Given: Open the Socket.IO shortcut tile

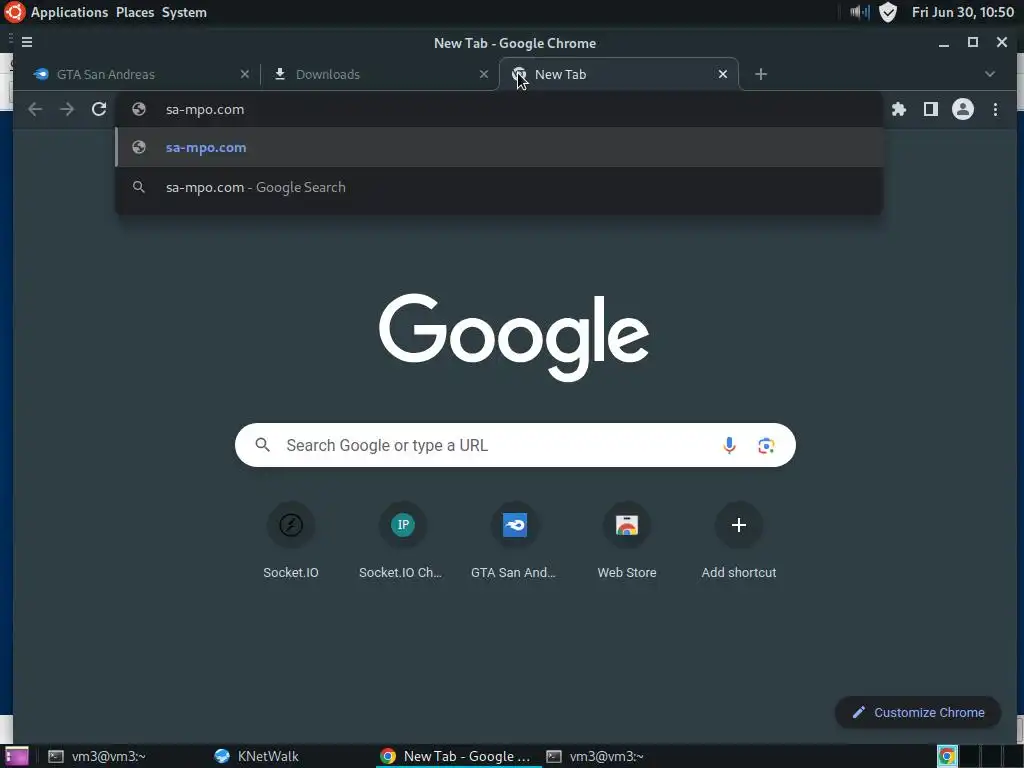Looking at the screenshot, I should click(x=291, y=541).
